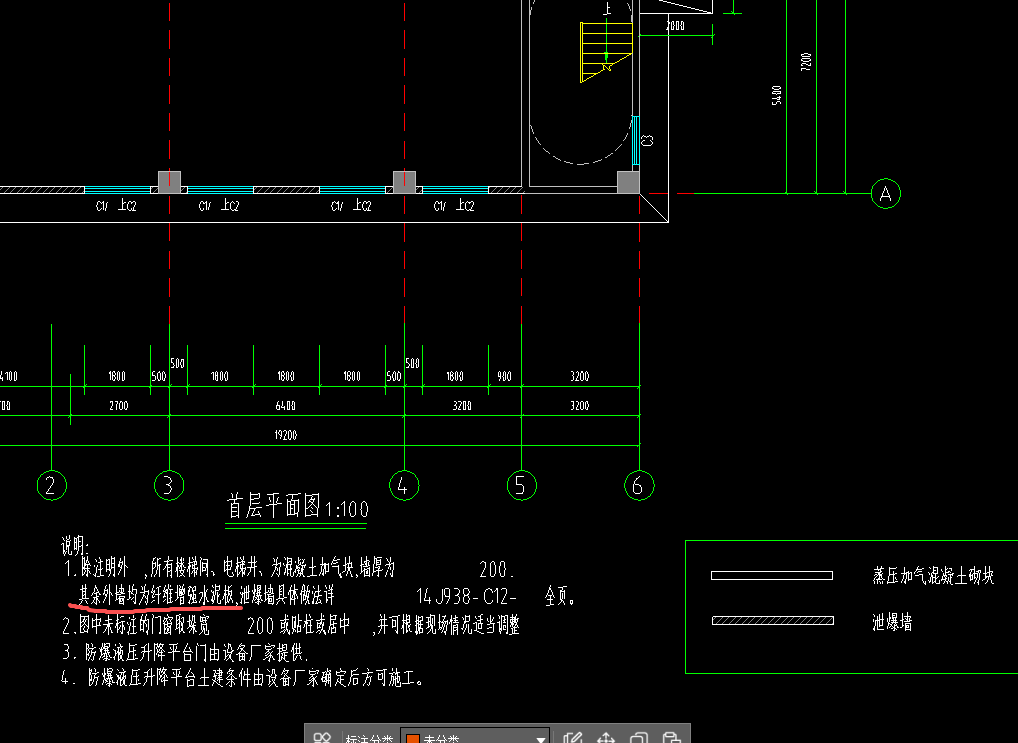The width and height of the screenshot is (1018, 743).
Task: Click the edit pencil icon in bottom toolbar
Action: click(572, 738)
